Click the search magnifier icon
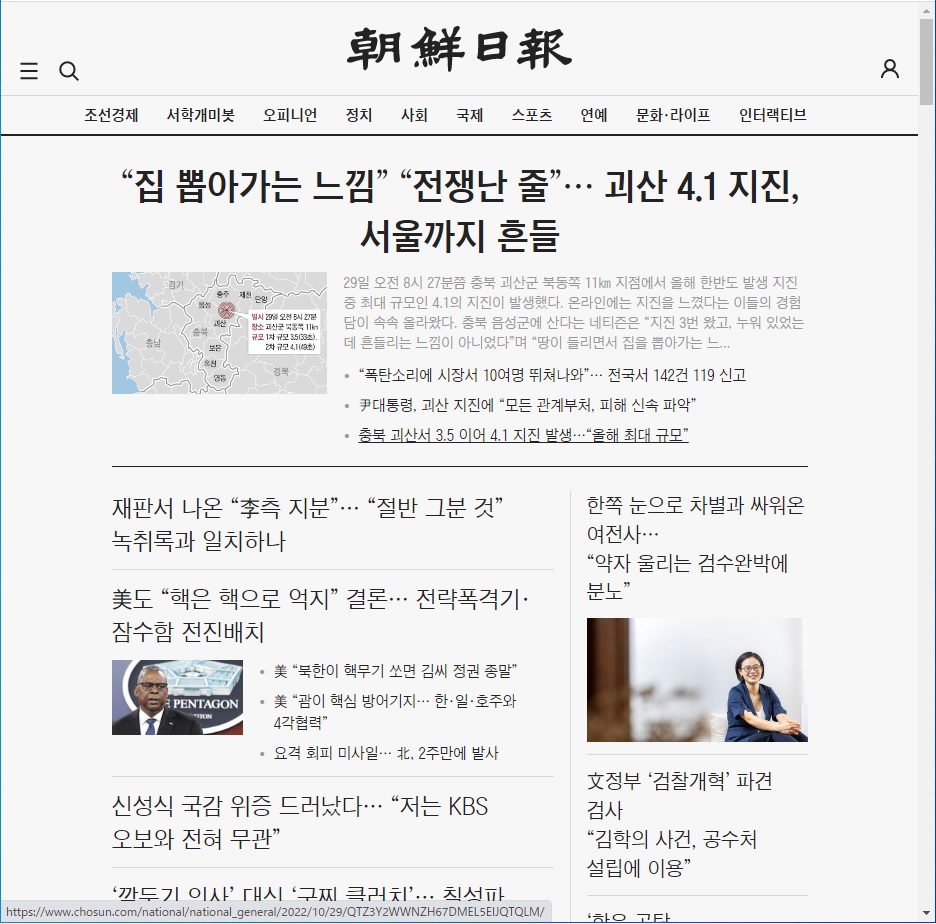The image size is (936, 924). point(69,71)
